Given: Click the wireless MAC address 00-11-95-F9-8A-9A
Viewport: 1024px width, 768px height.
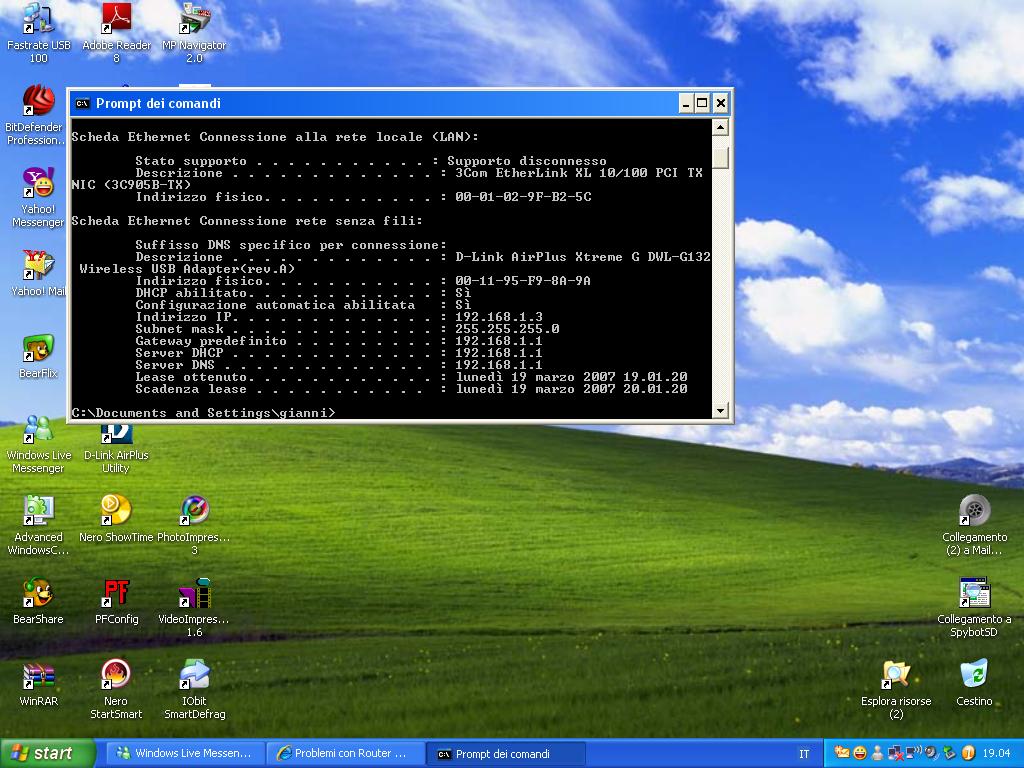Looking at the screenshot, I should pyautogui.click(x=522, y=281).
